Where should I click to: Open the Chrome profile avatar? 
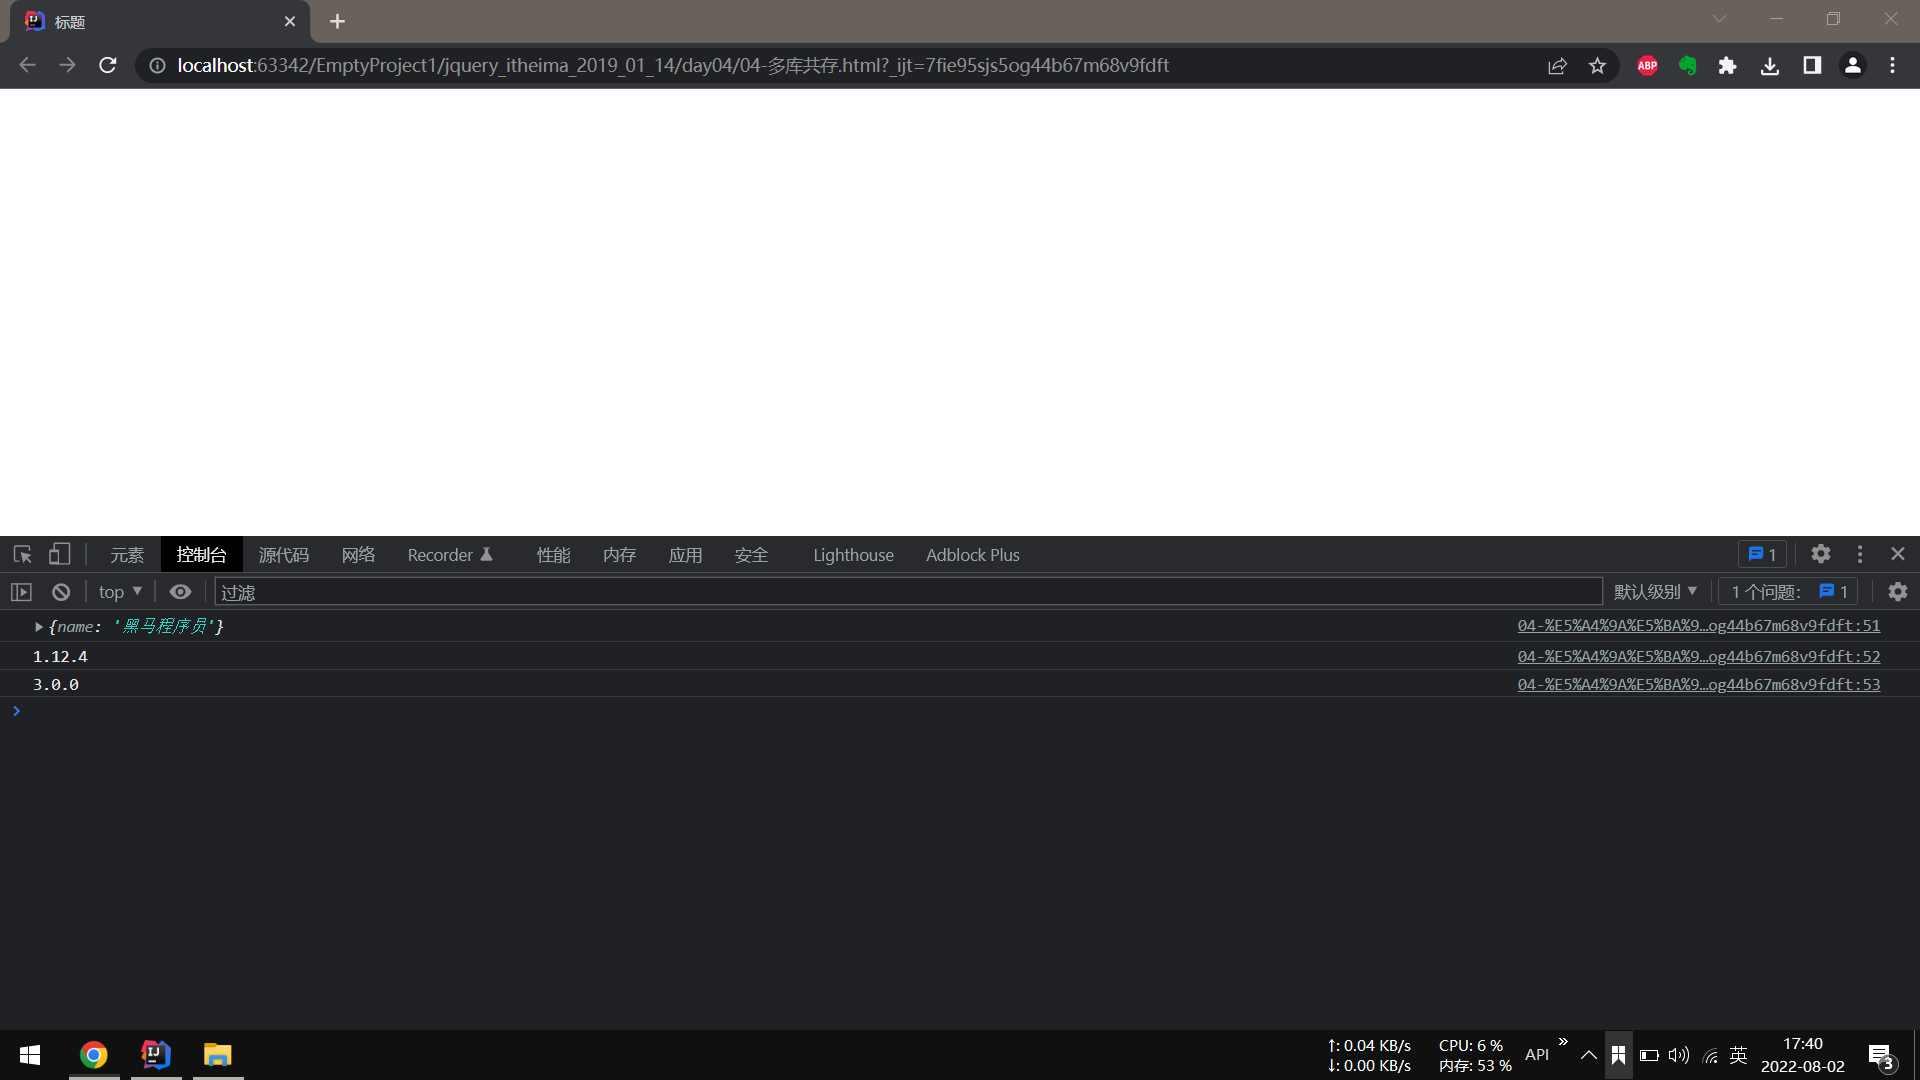[1853, 66]
